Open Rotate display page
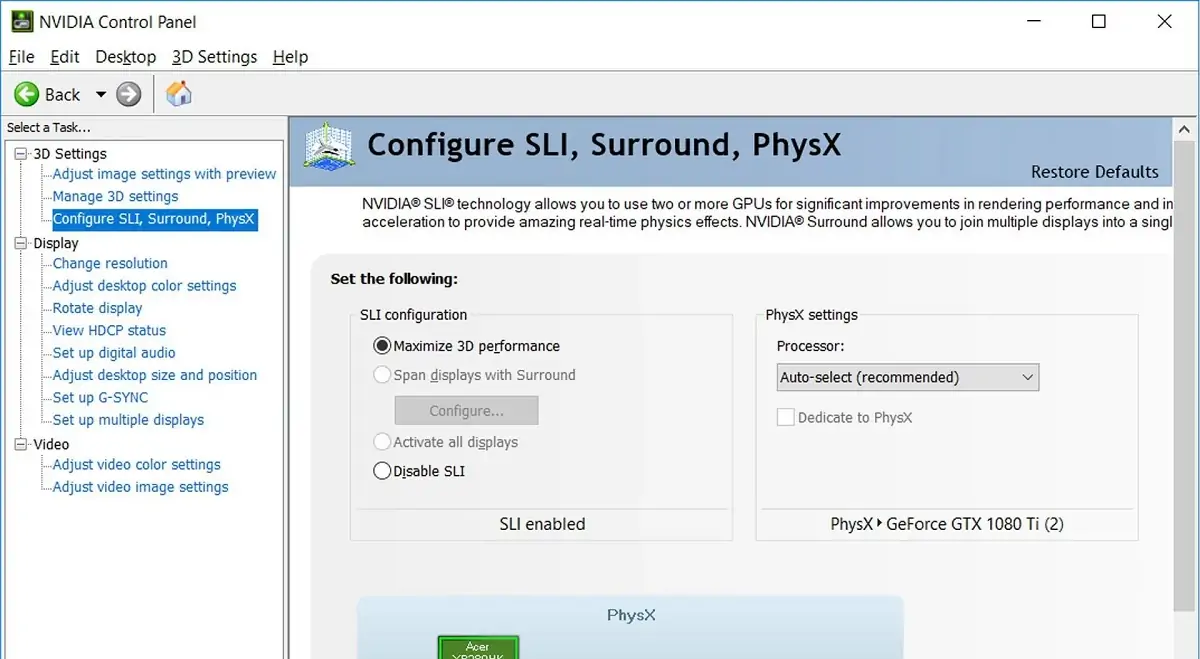The image size is (1200, 659). tap(97, 308)
